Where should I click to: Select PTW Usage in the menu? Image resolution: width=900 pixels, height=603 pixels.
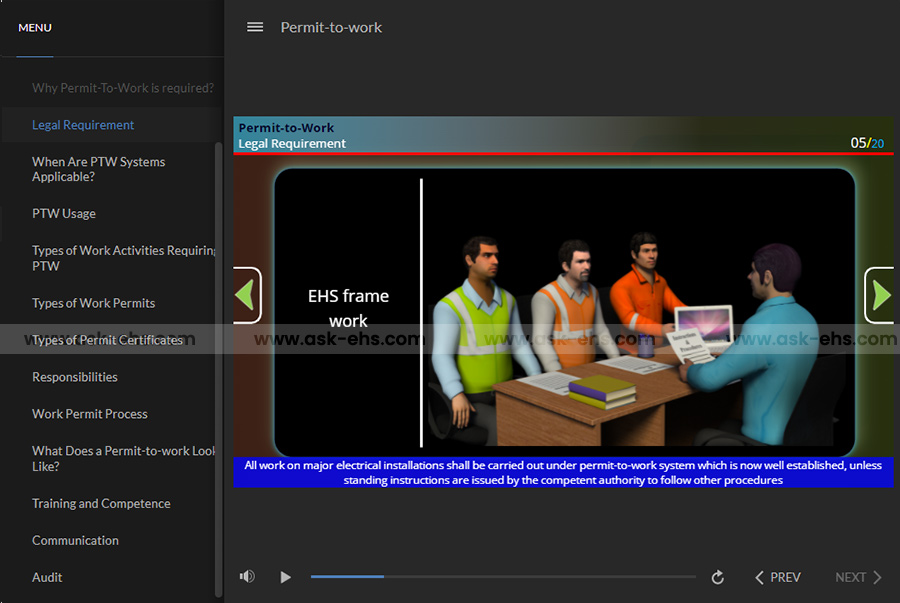click(x=64, y=213)
